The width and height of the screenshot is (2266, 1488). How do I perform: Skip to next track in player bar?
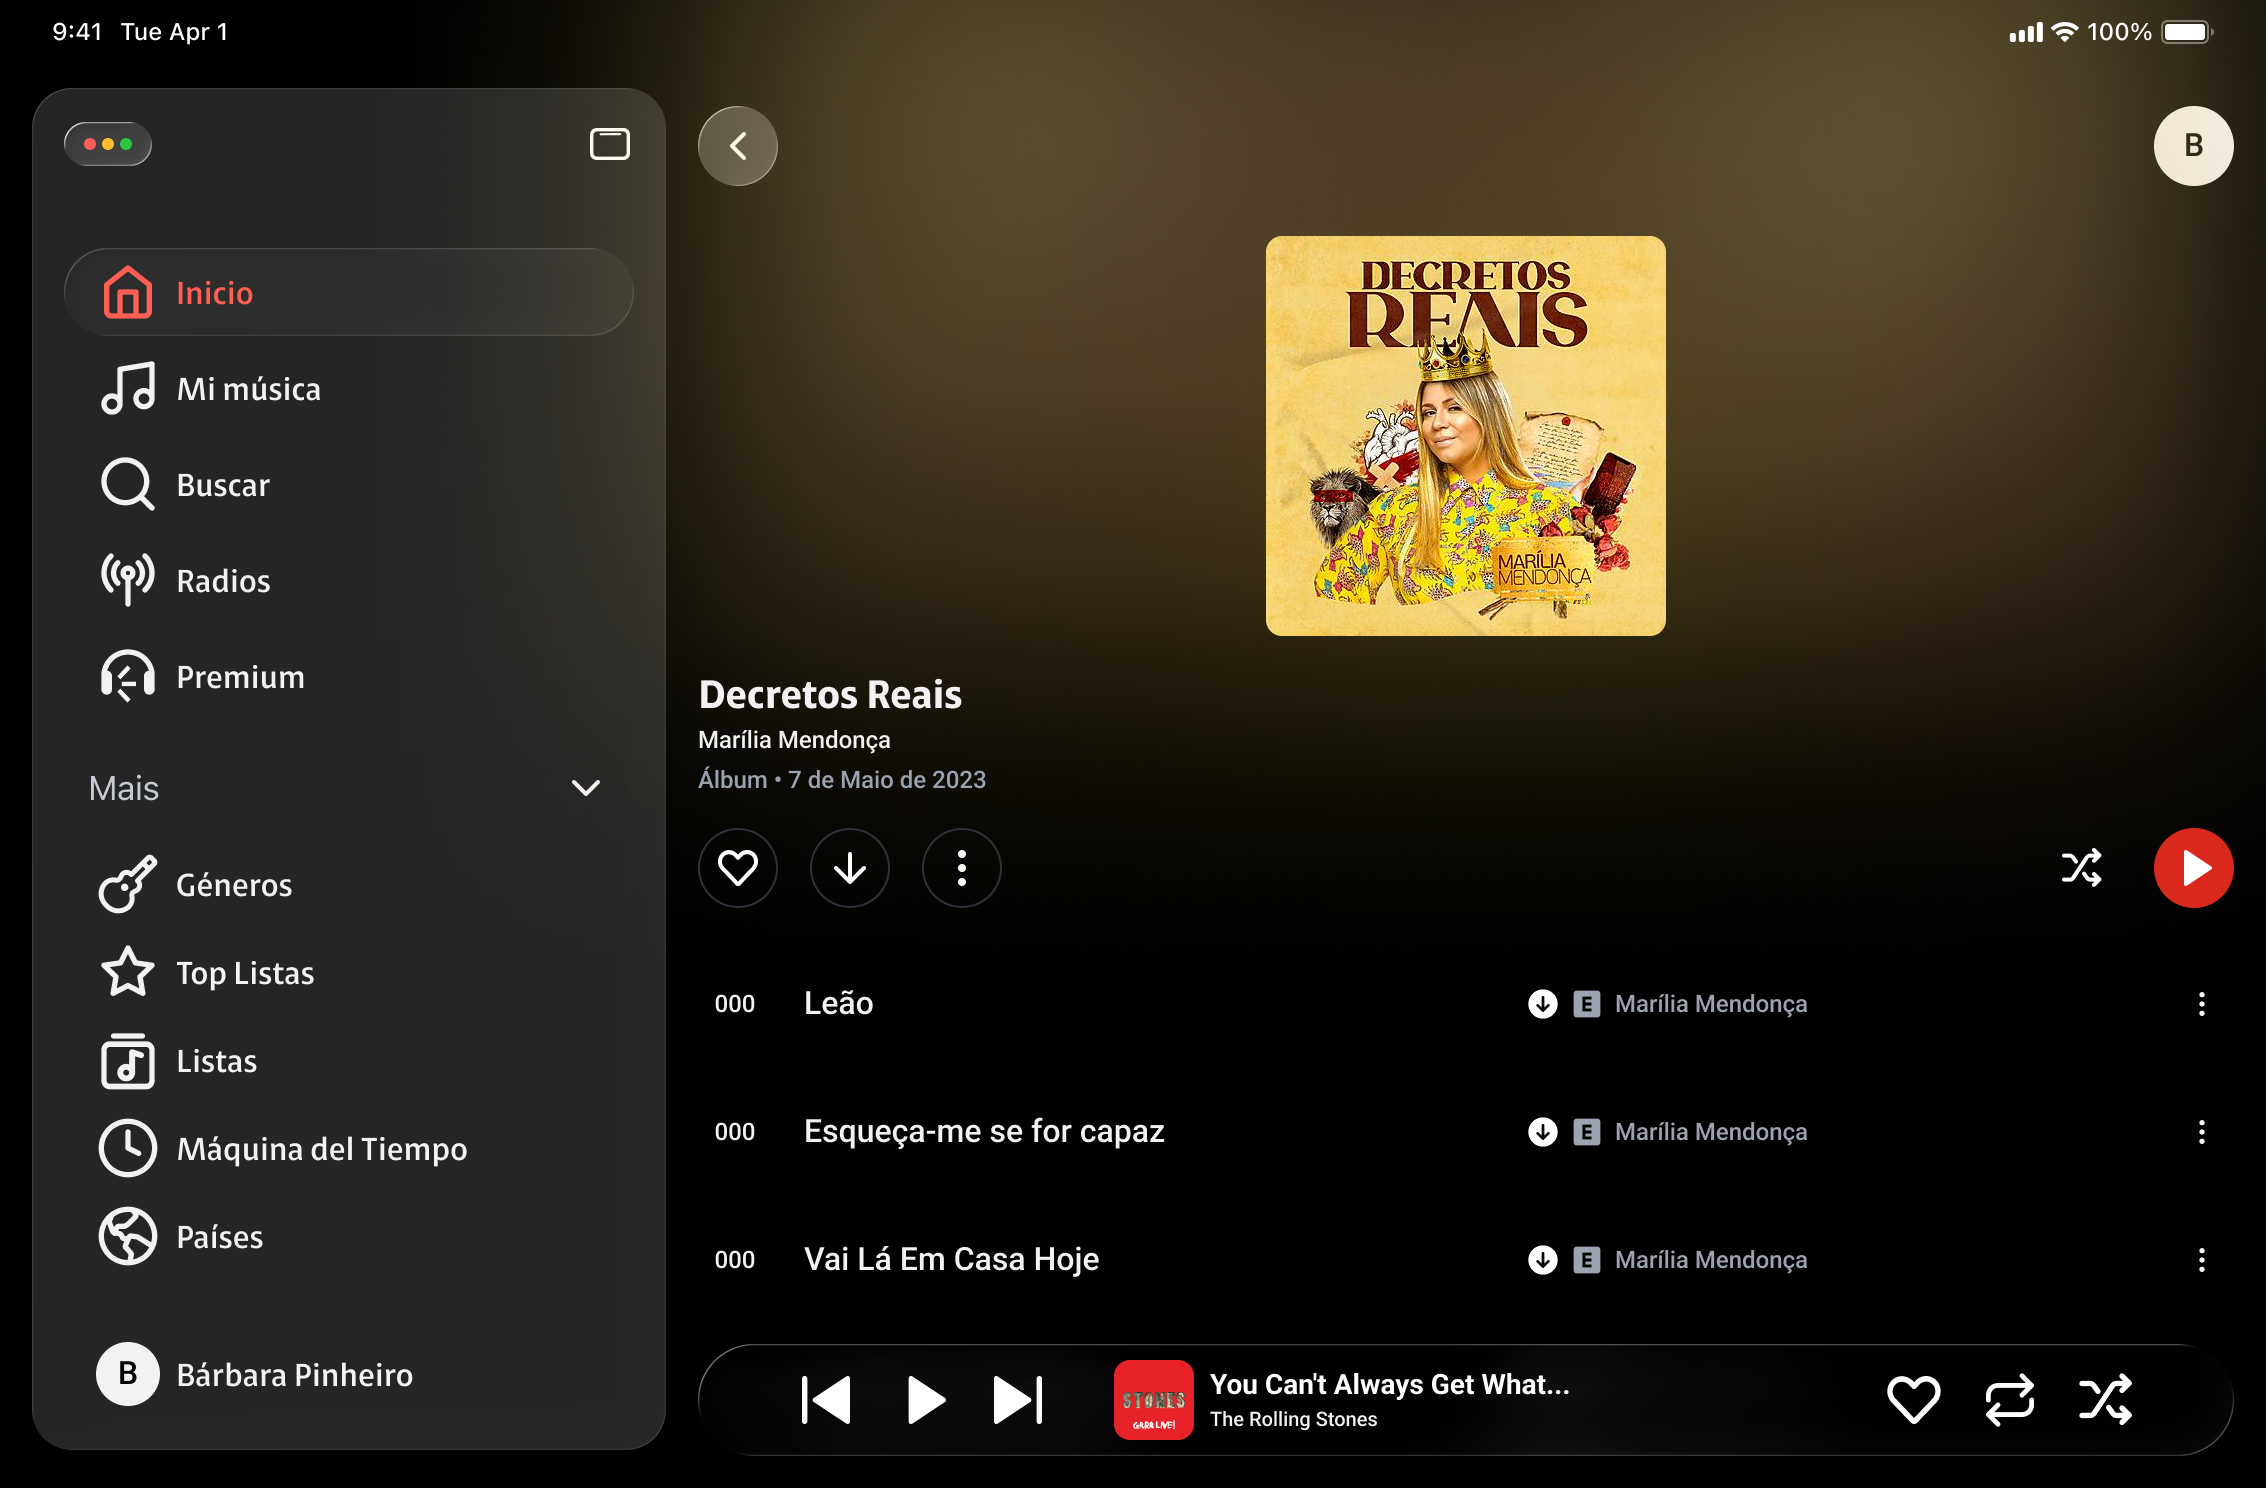1018,1399
